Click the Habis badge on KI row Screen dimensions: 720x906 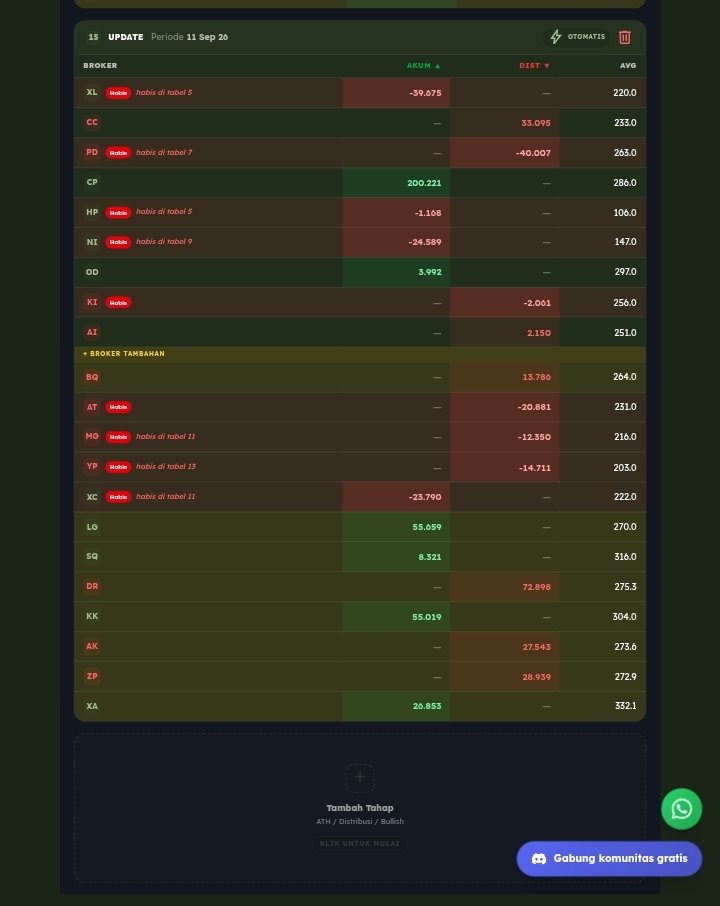point(118,303)
